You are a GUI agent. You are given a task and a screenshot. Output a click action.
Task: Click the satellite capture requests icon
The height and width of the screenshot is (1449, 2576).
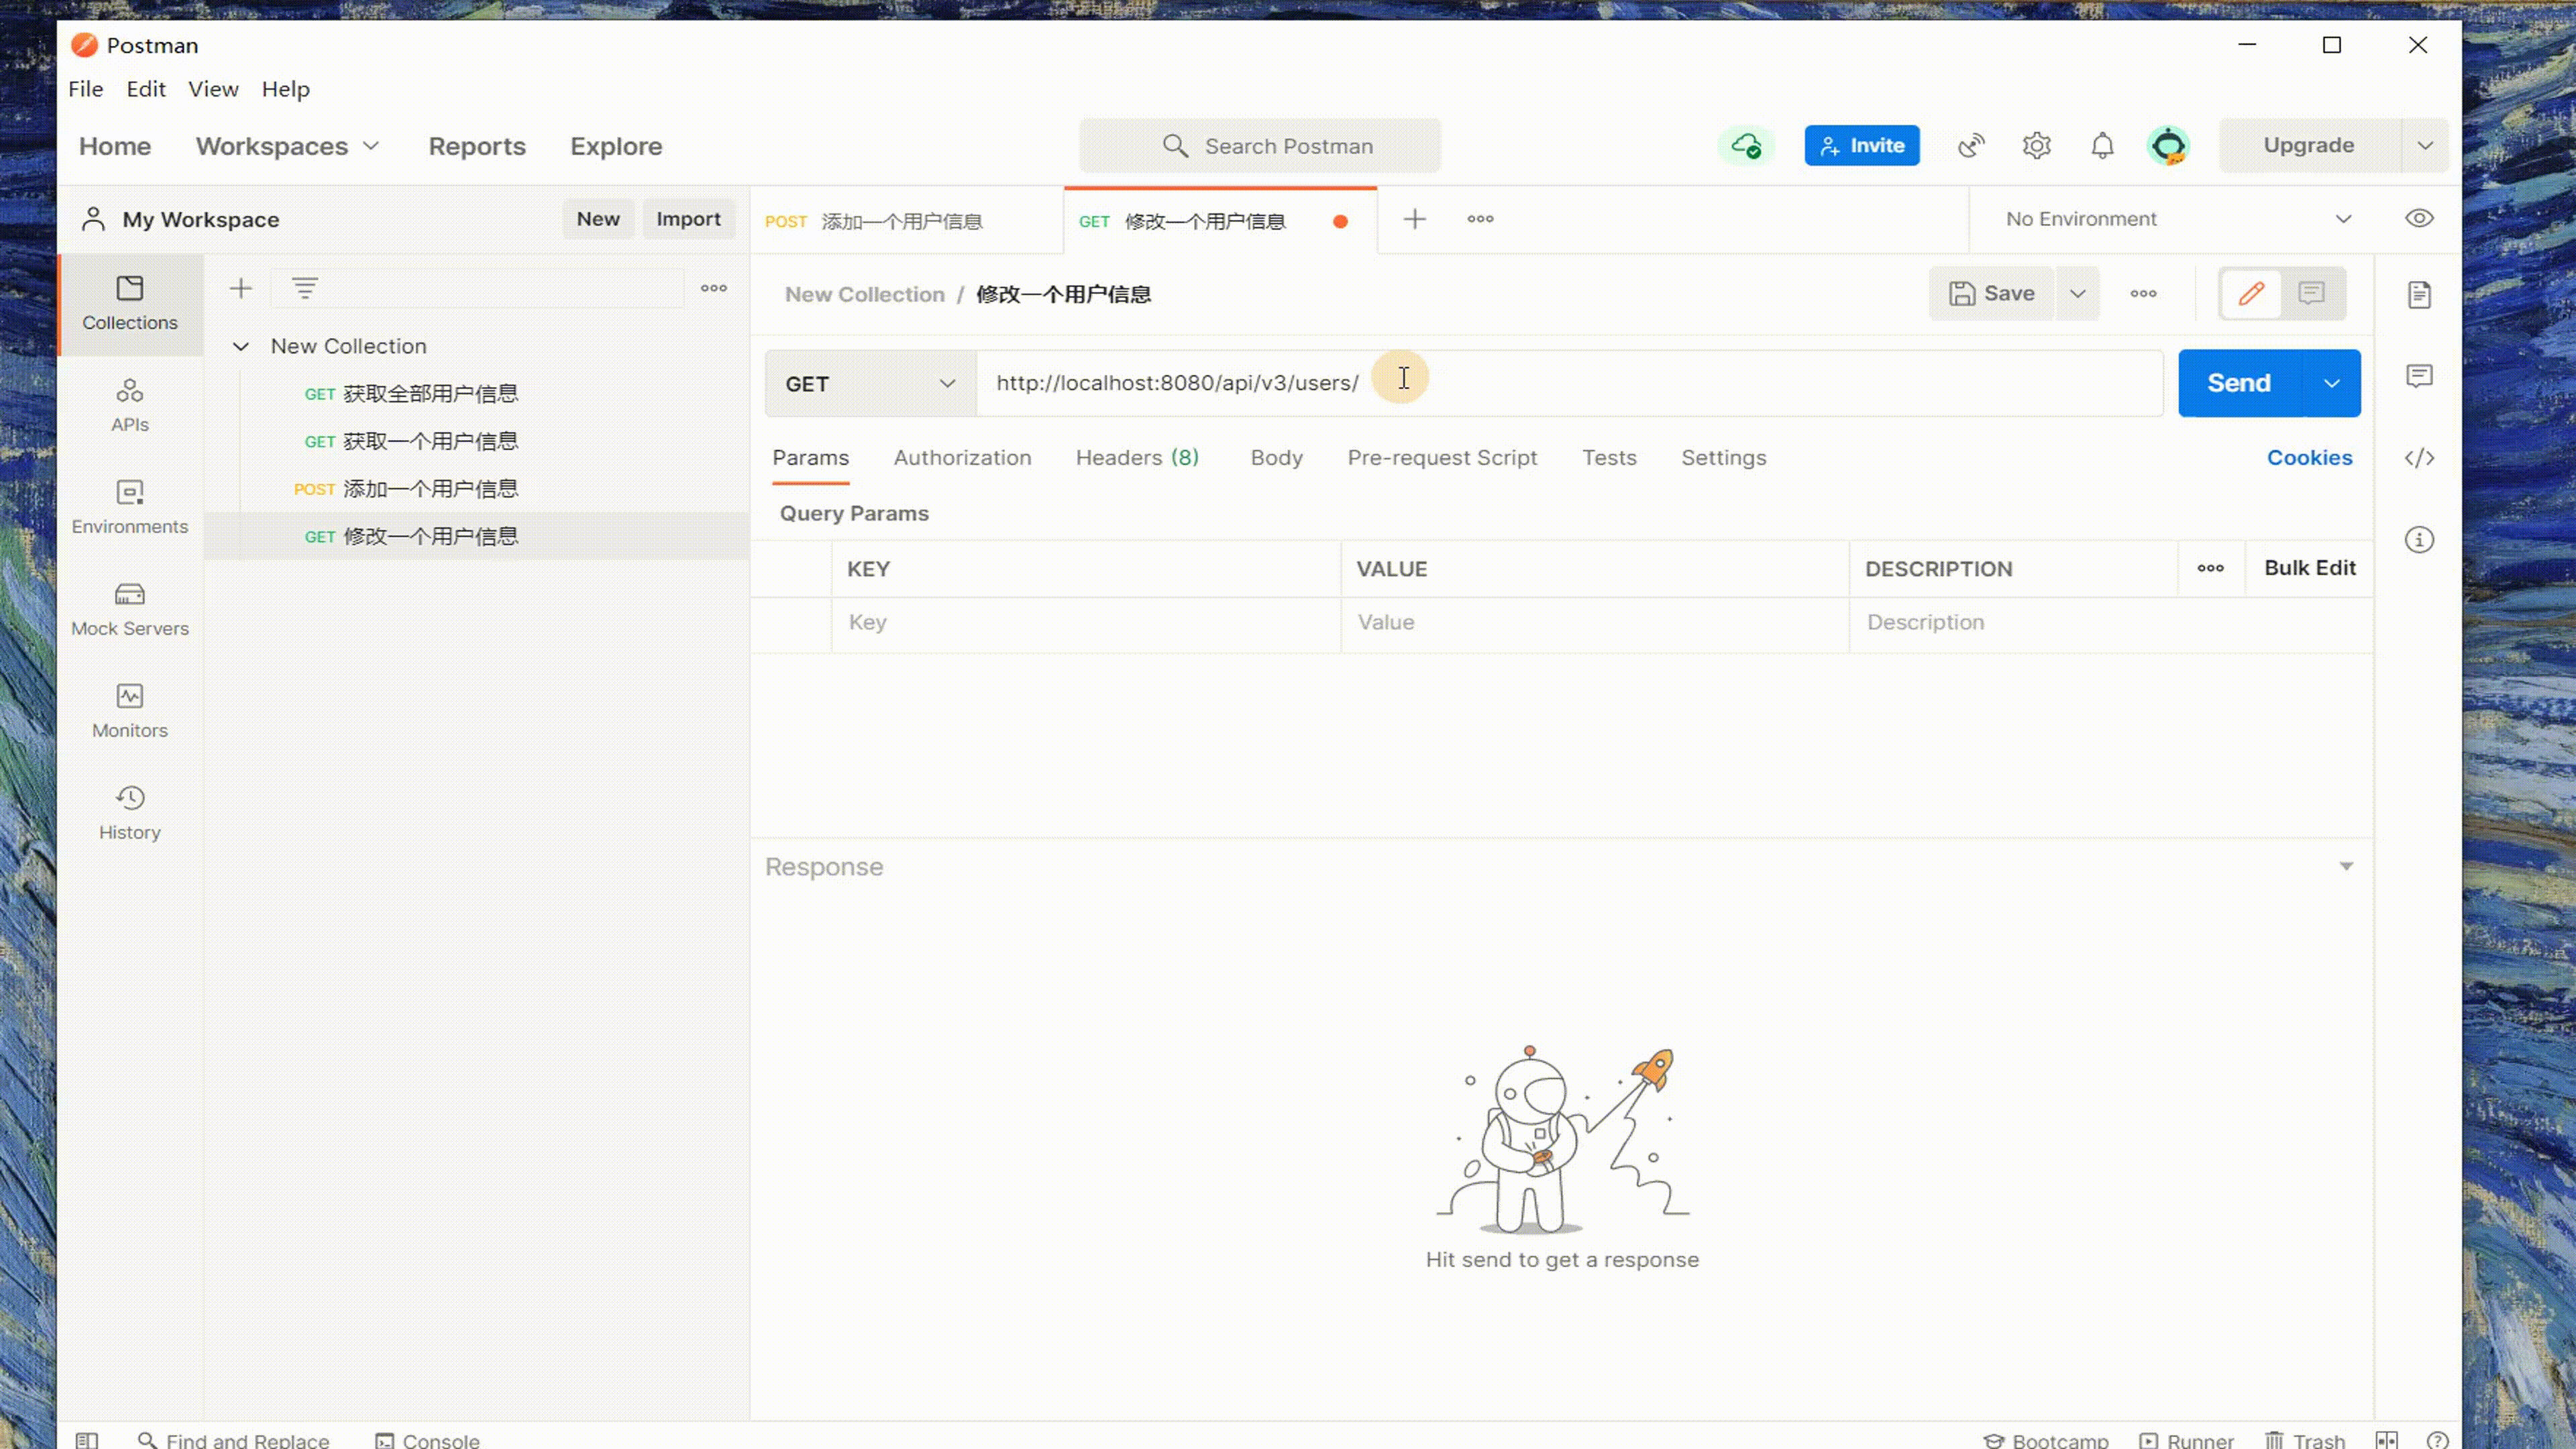coord(1971,146)
